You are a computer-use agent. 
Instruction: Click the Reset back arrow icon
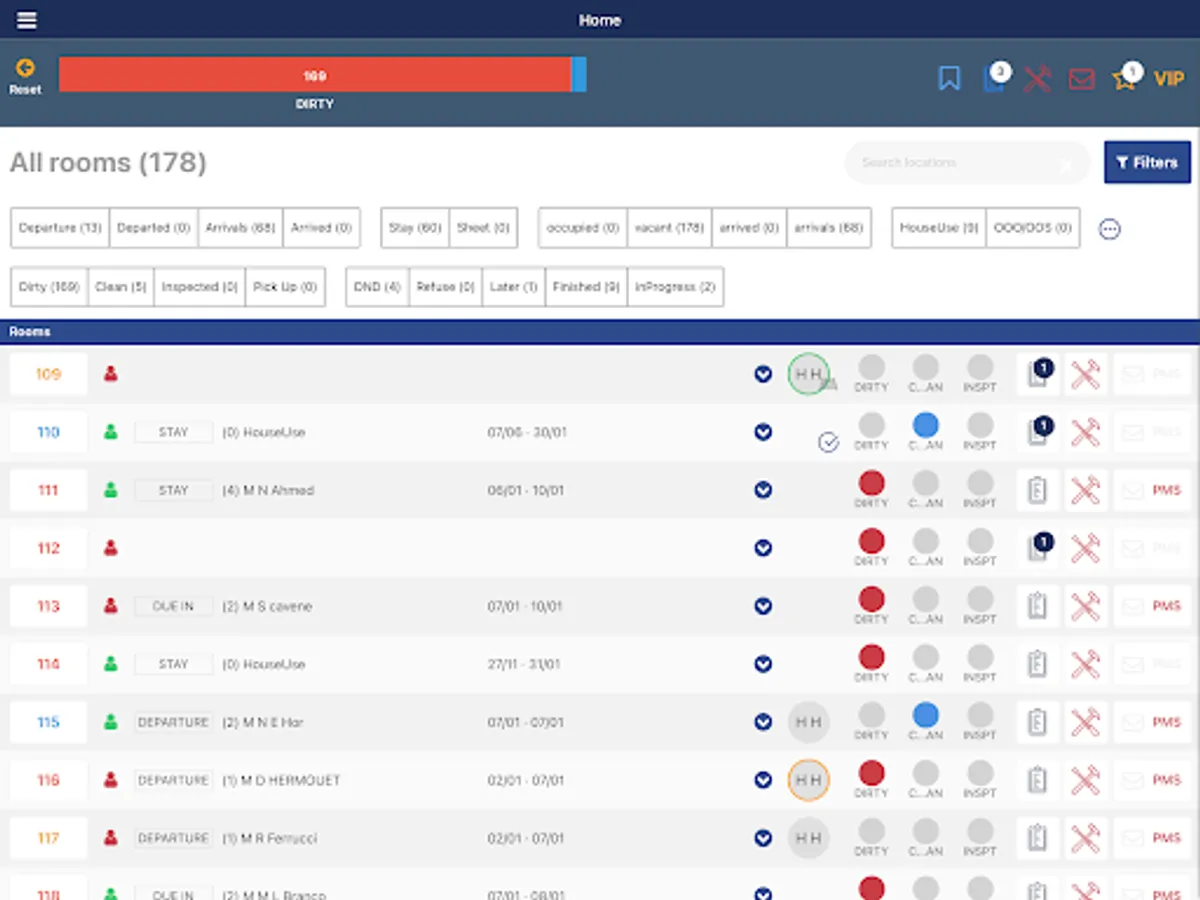click(25, 69)
